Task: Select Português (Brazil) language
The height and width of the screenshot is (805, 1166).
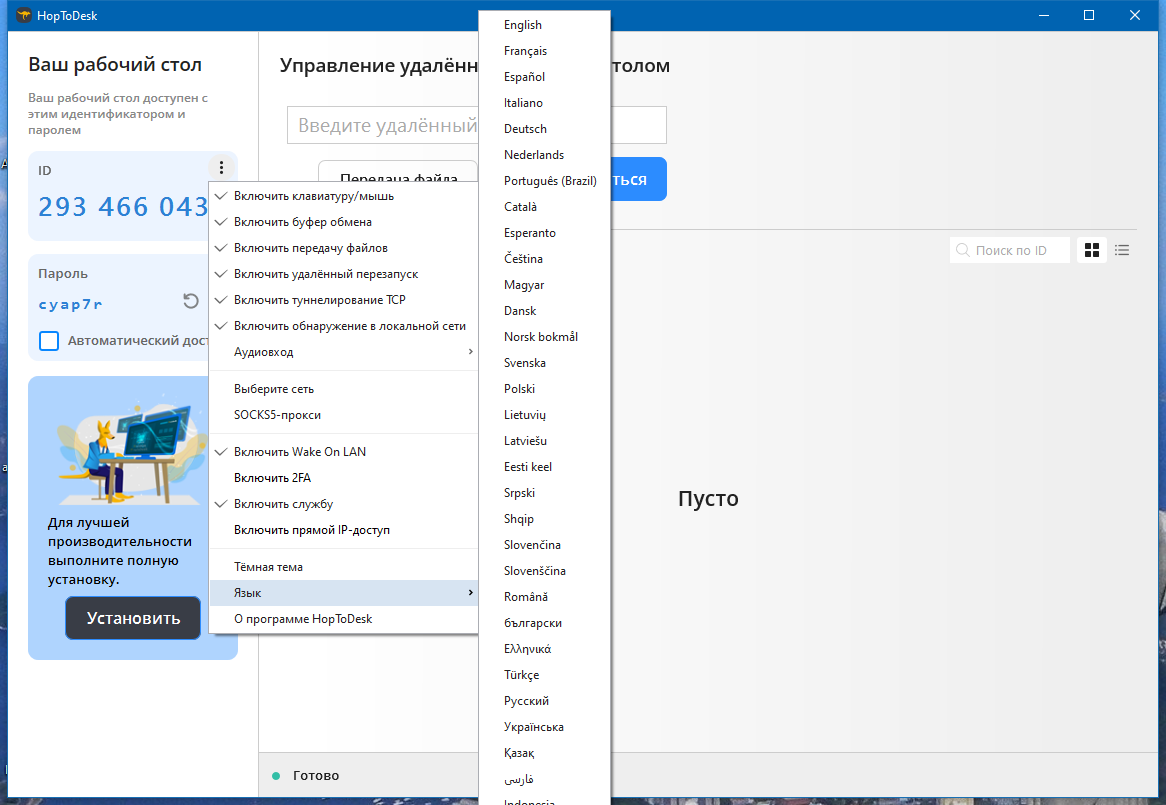Action: coord(544,181)
